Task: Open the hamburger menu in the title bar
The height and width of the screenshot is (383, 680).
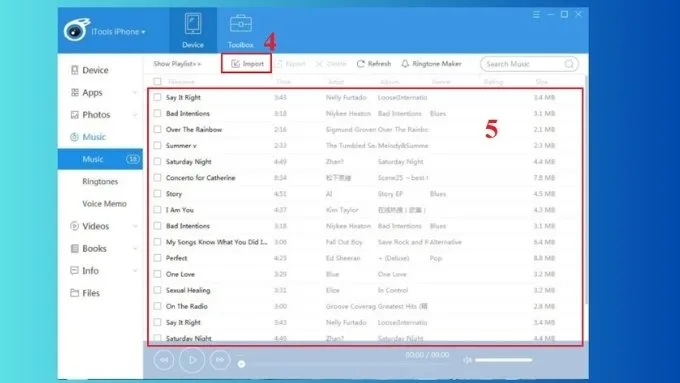Action: pos(536,14)
